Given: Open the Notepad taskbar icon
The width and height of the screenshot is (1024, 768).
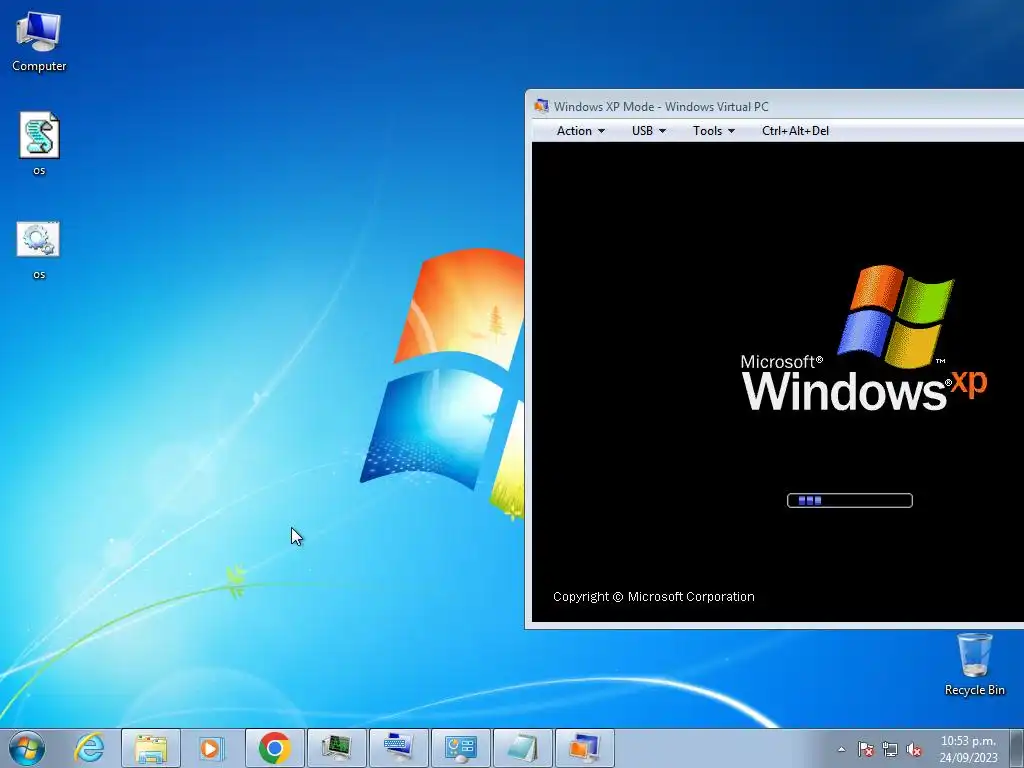Looking at the screenshot, I should coord(523,748).
